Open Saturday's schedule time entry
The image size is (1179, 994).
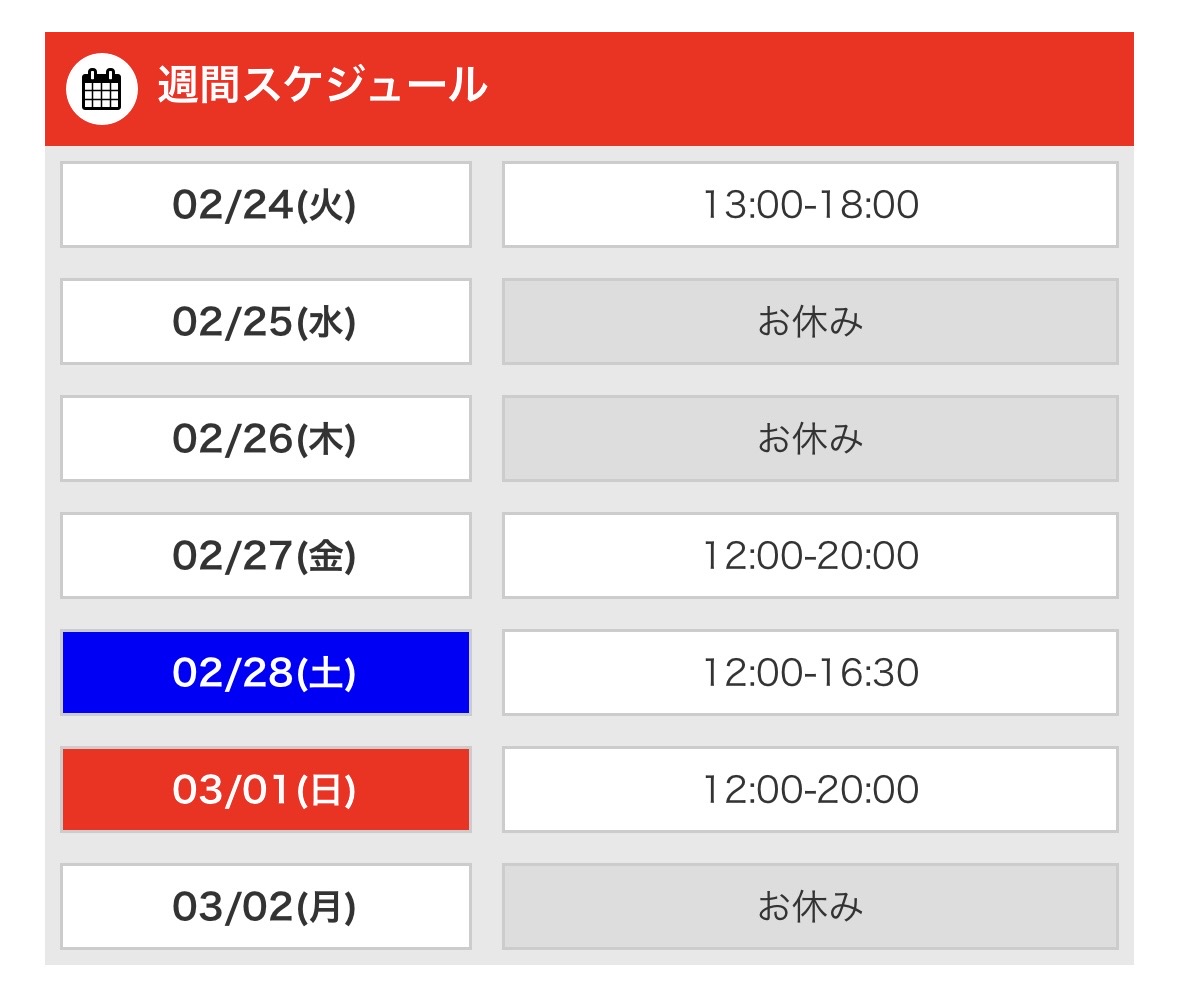[x=809, y=673]
